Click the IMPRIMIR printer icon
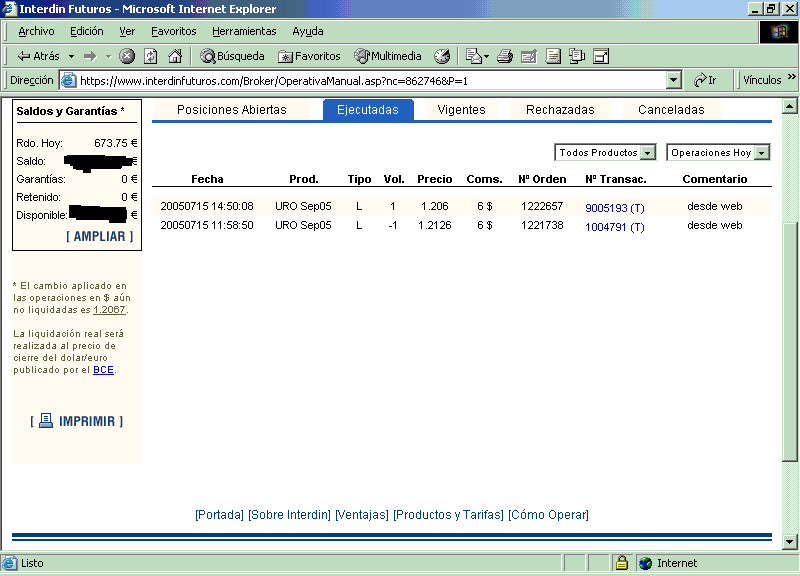Screen dimensions: 800x576 tap(46, 420)
